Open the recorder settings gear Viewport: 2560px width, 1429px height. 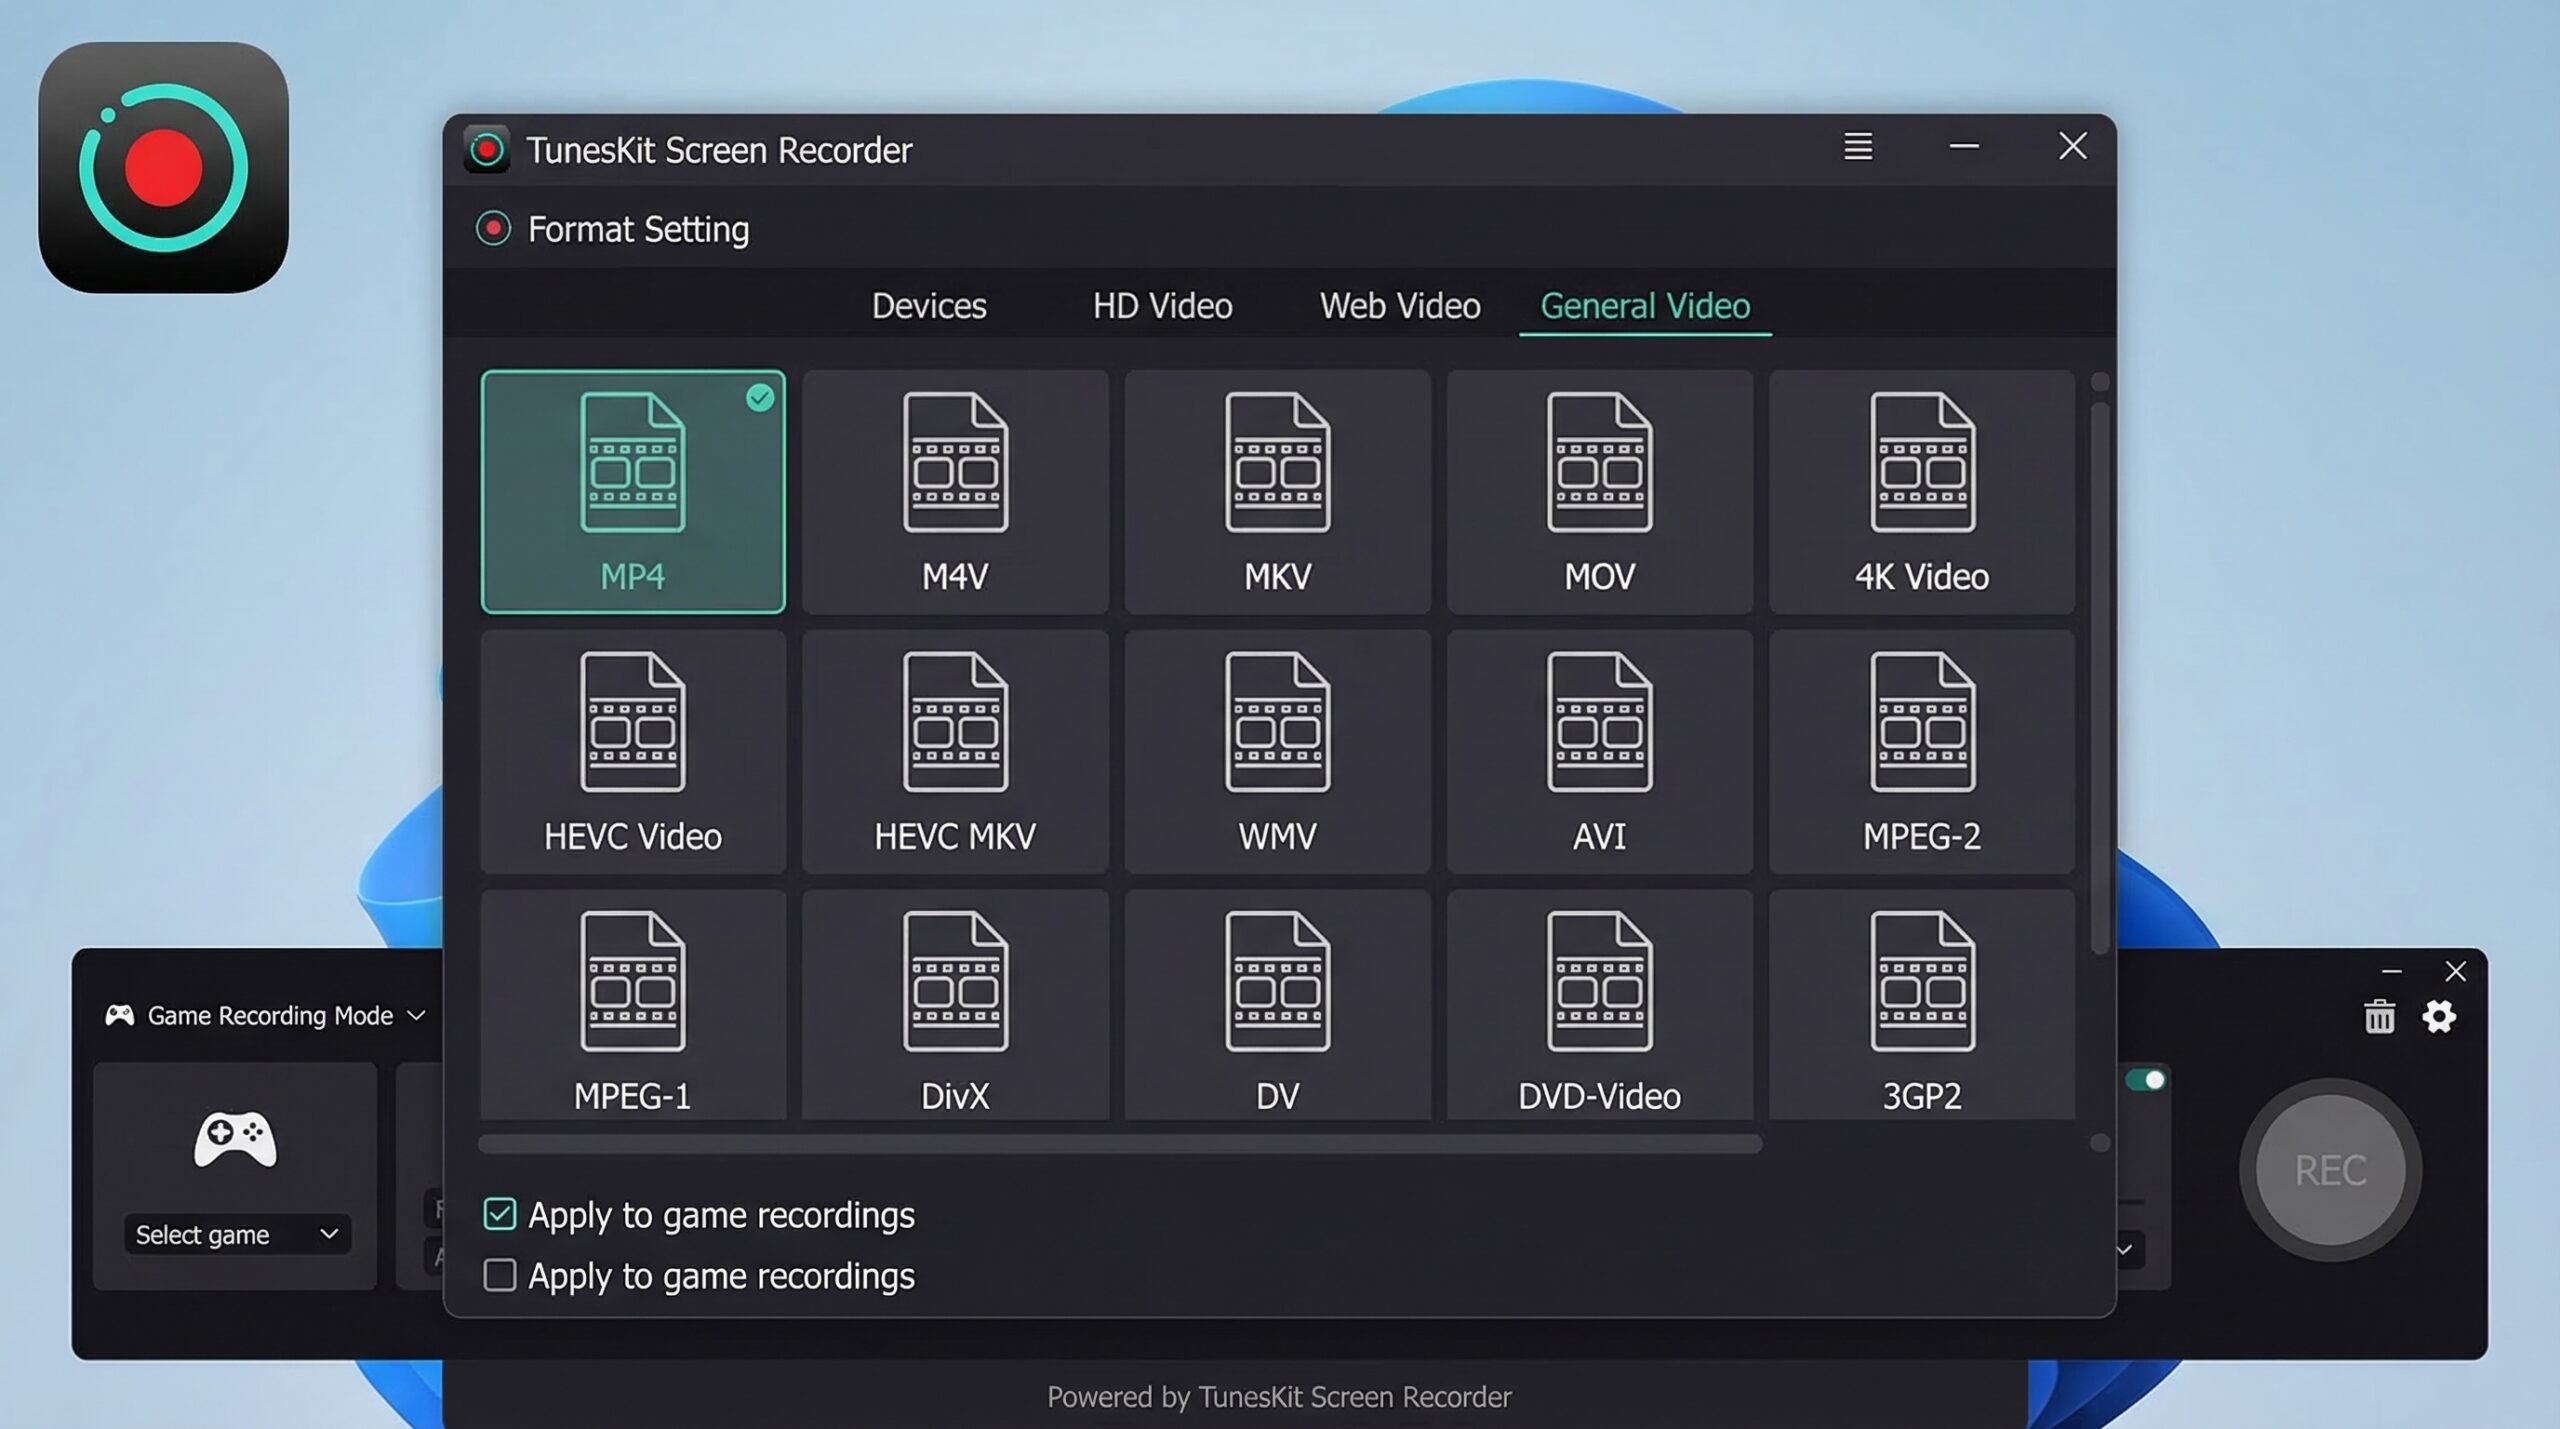pos(2440,1016)
